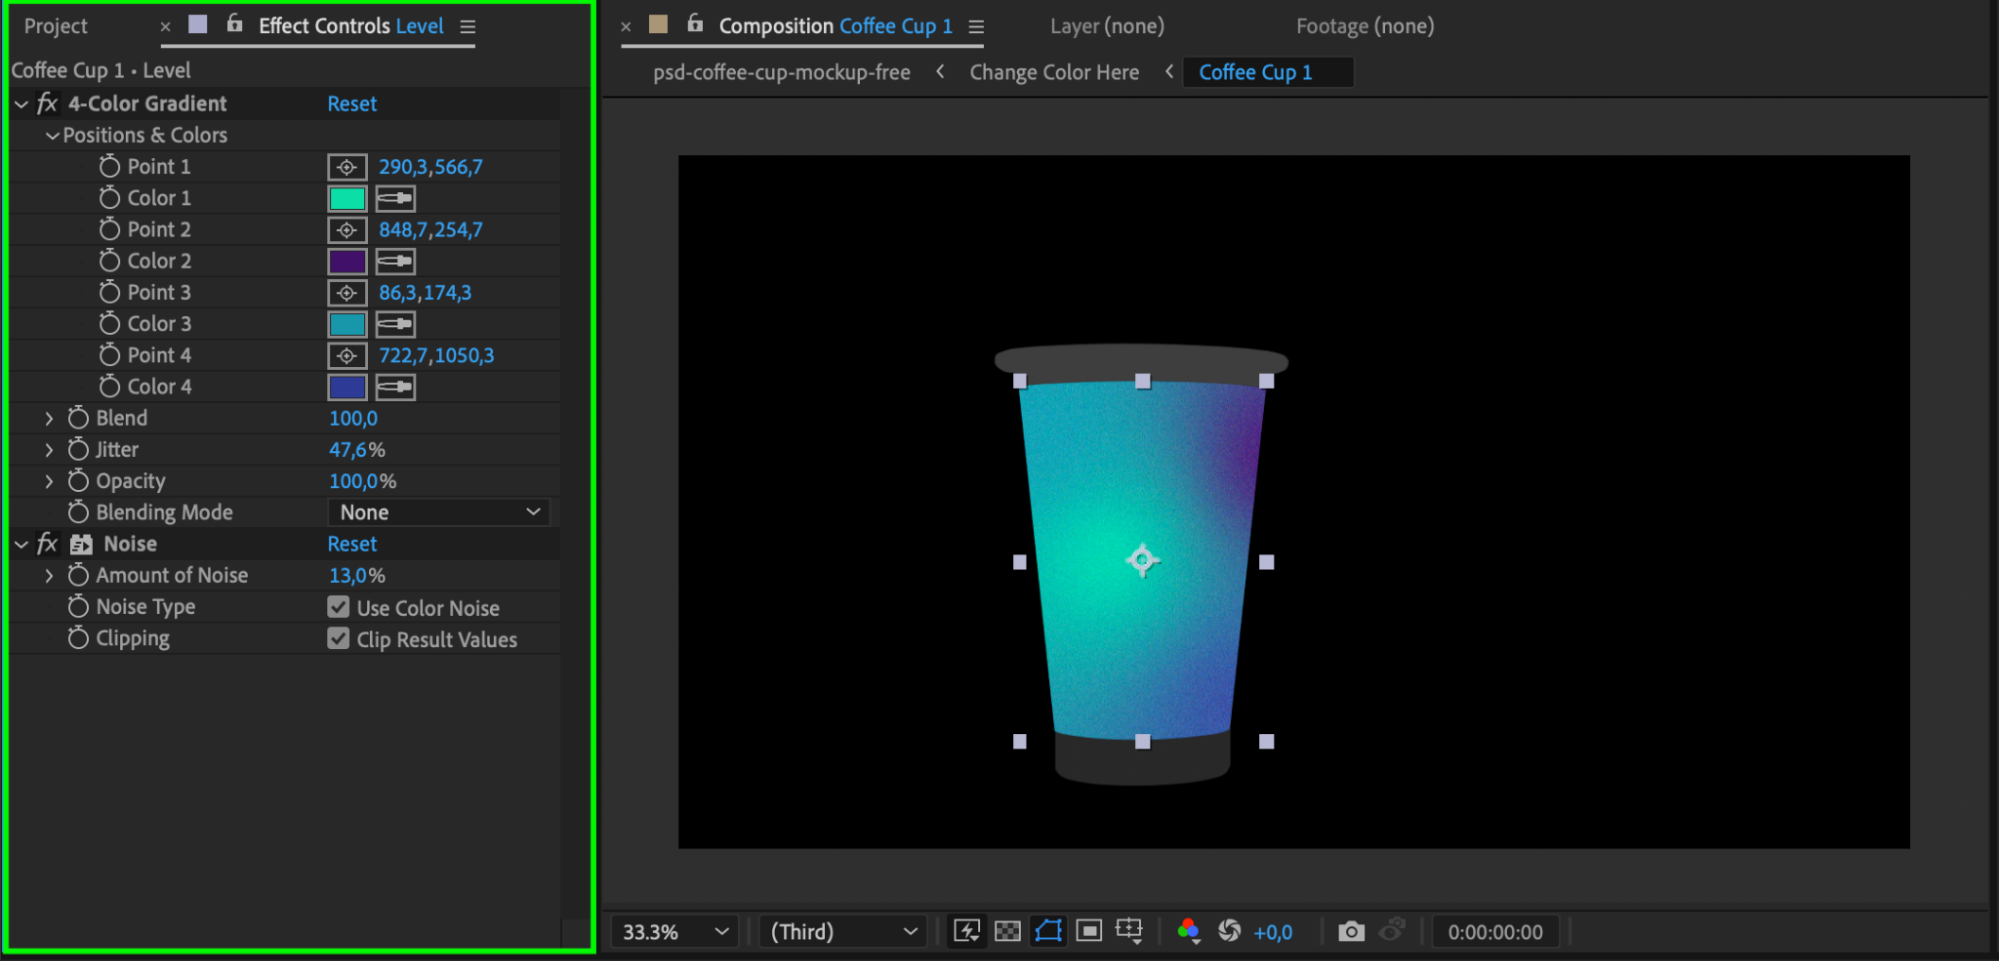
Task: Switch to the Project panel tab
Action: pyautogui.click(x=56, y=26)
